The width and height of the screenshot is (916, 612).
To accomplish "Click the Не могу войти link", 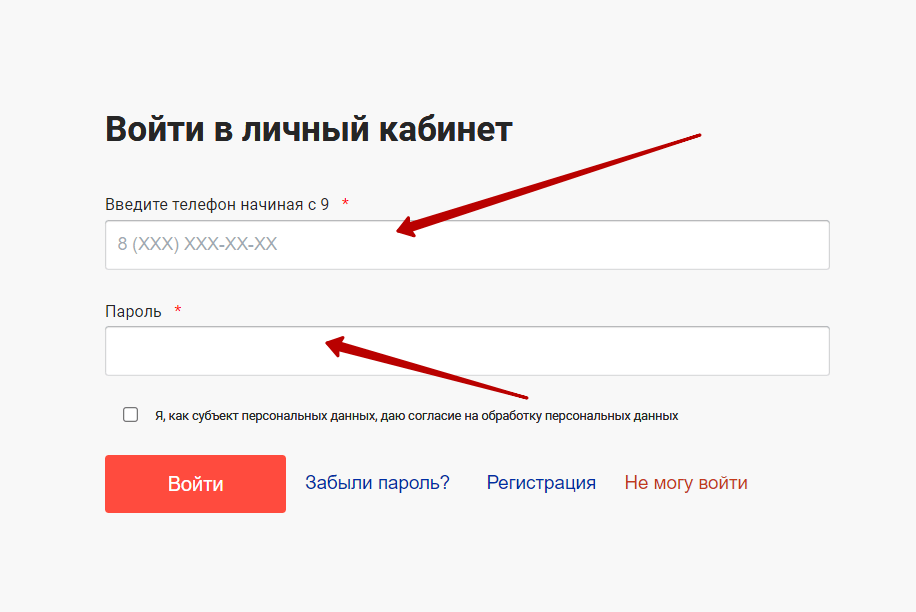I will pos(686,483).
